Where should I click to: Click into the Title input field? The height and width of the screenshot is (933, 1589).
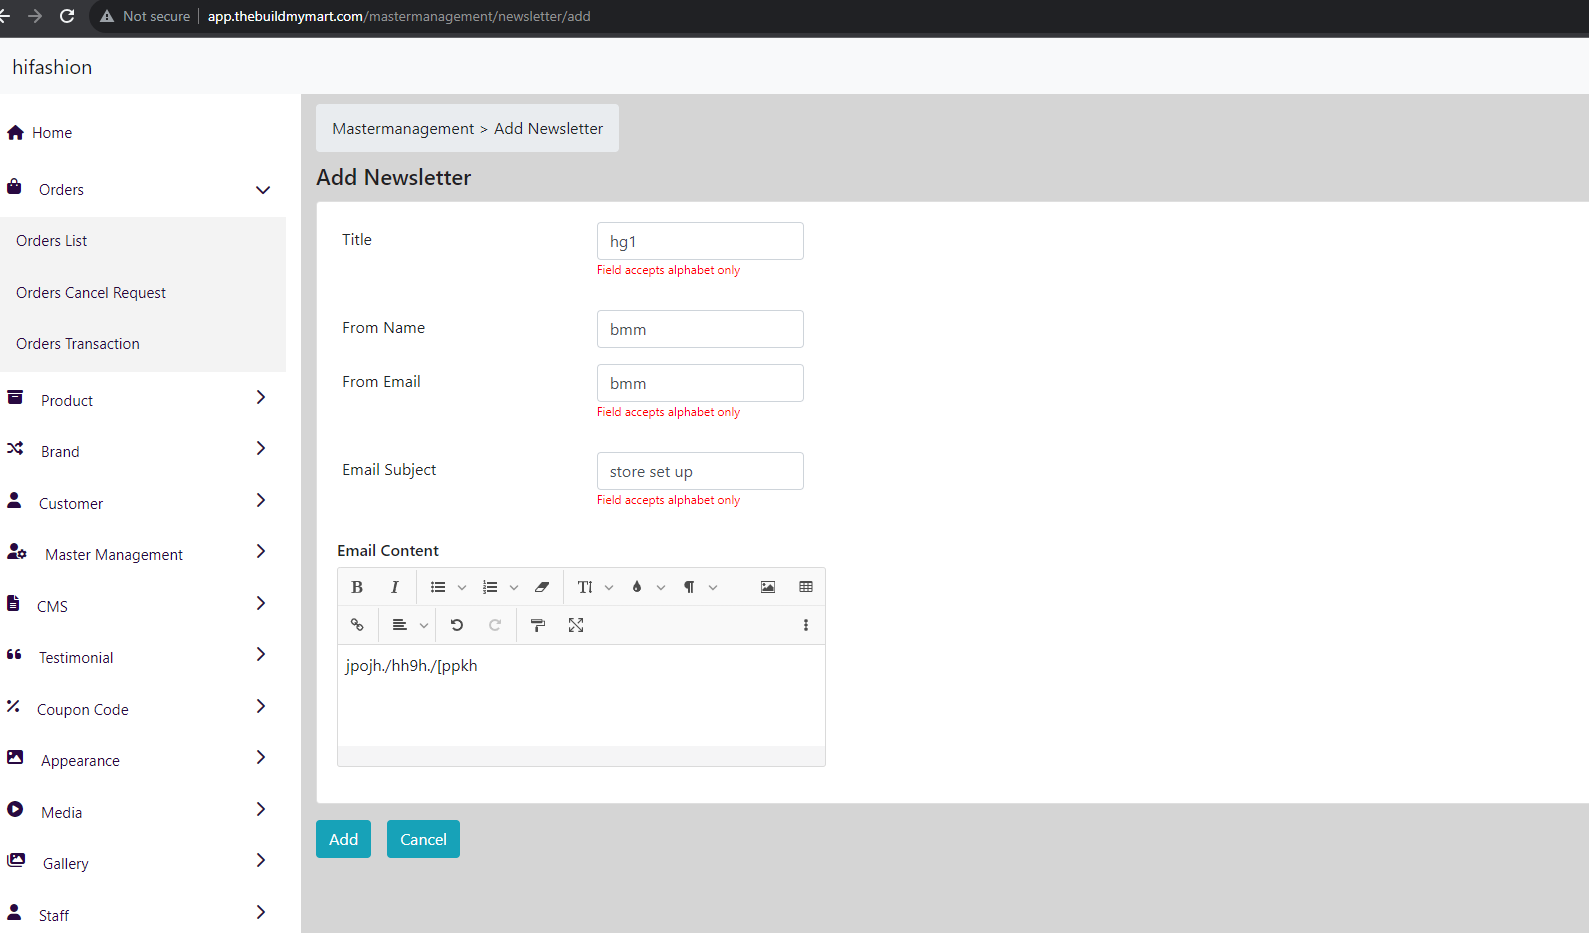700,241
